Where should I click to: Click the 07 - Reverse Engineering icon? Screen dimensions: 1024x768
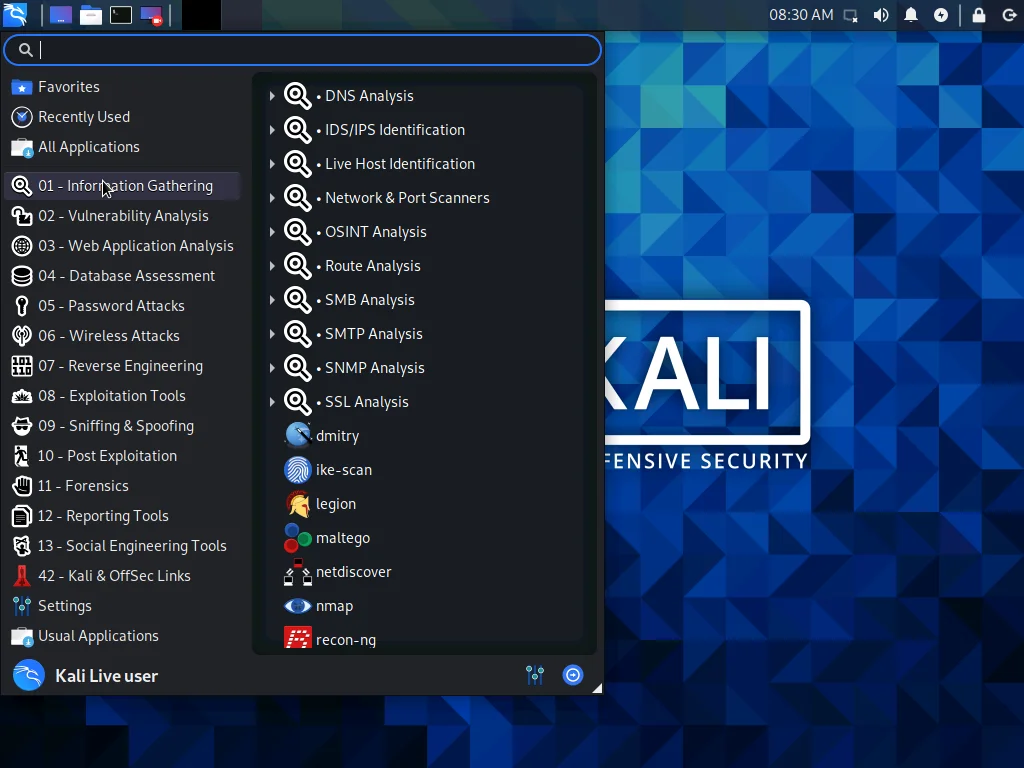coord(22,366)
